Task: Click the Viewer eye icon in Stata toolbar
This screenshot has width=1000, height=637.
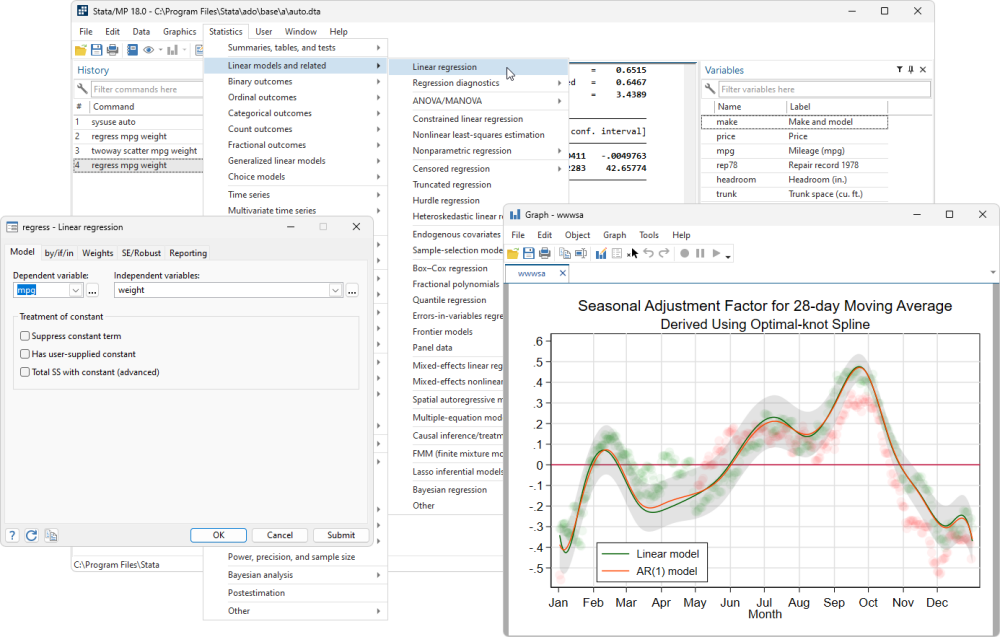Action: pos(149,50)
